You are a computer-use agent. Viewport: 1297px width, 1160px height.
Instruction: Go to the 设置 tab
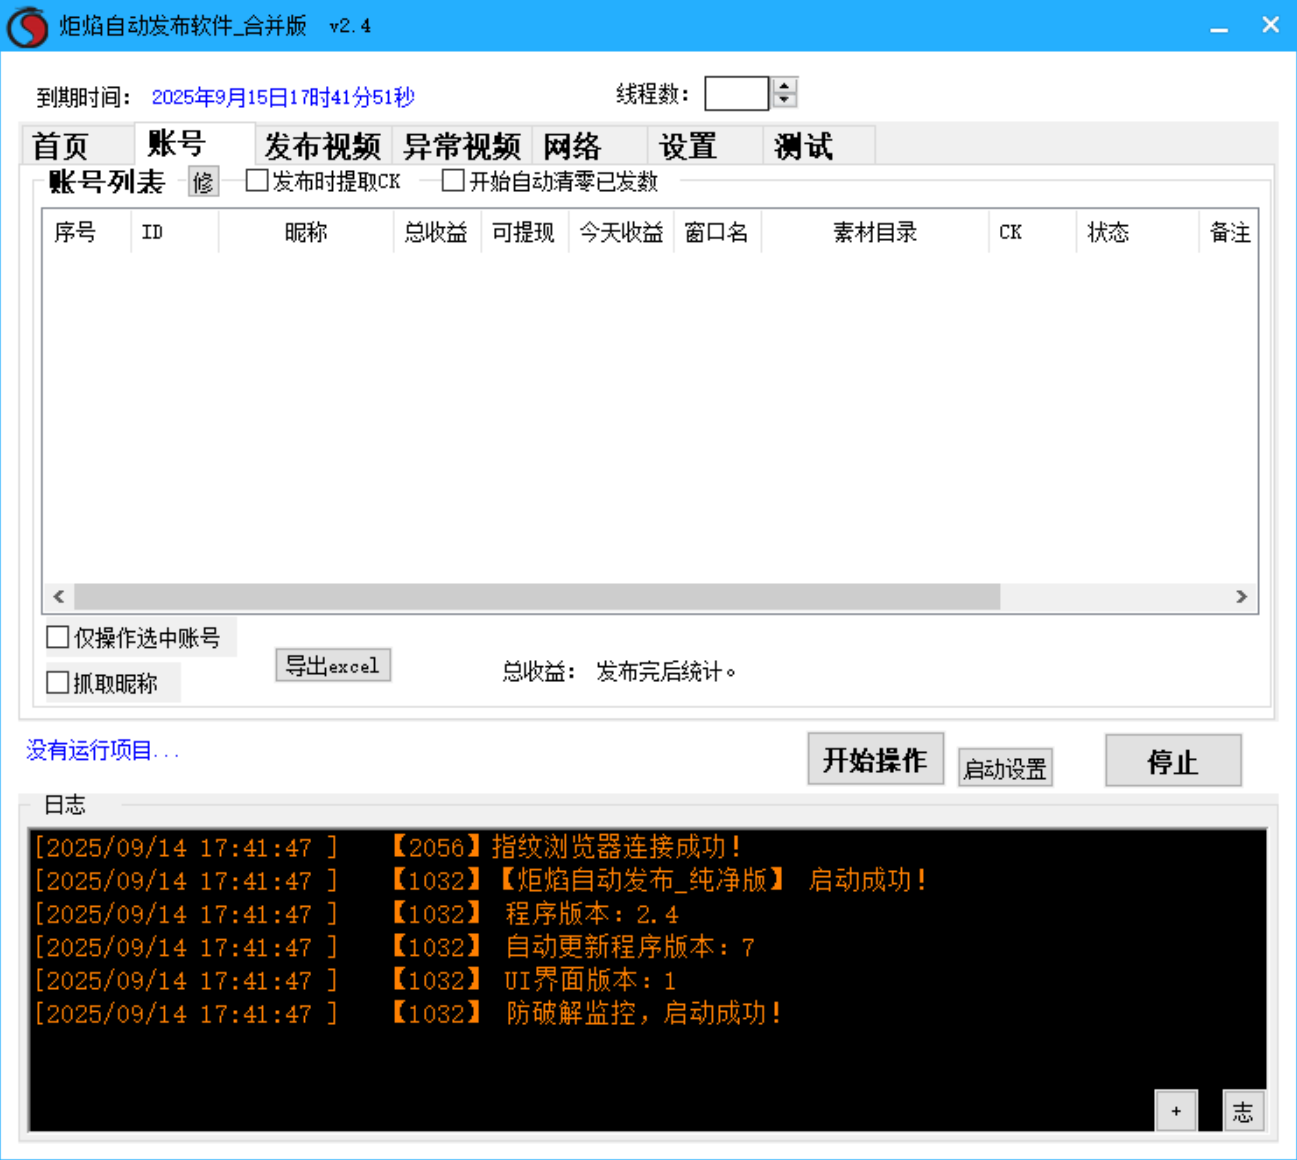pos(688,146)
